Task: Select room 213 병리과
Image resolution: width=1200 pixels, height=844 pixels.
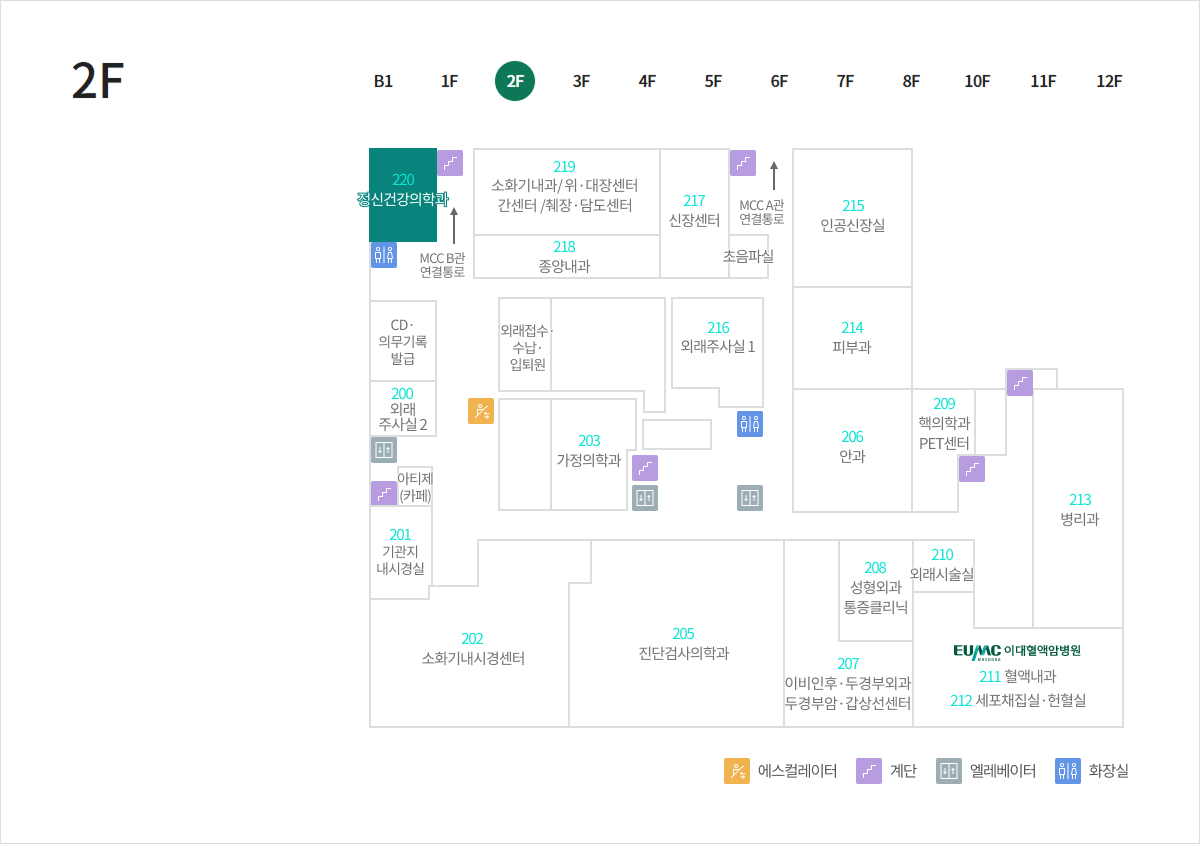Action: point(1079,509)
